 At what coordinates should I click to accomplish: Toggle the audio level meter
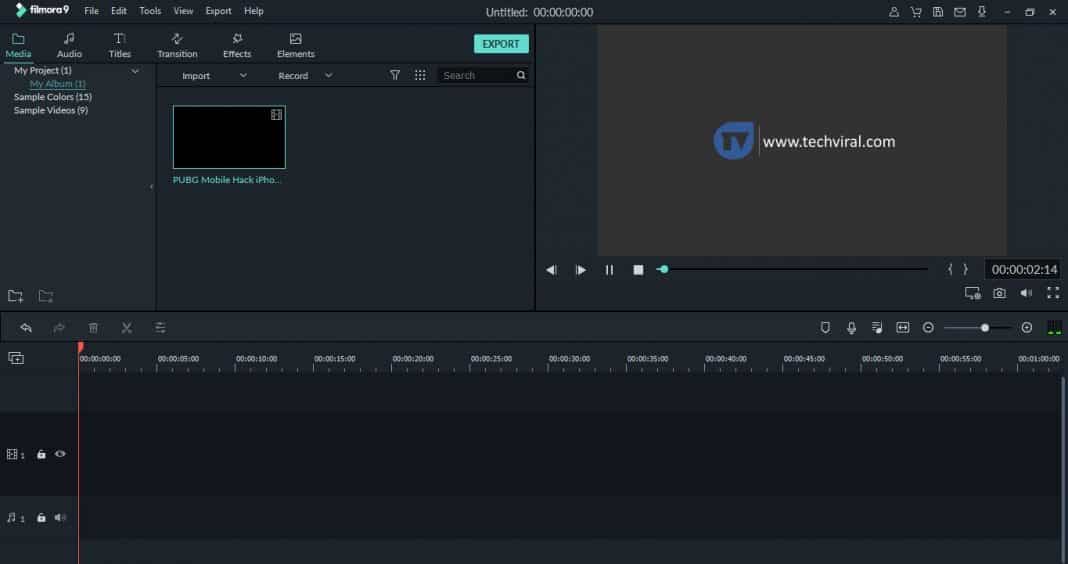click(x=1054, y=328)
